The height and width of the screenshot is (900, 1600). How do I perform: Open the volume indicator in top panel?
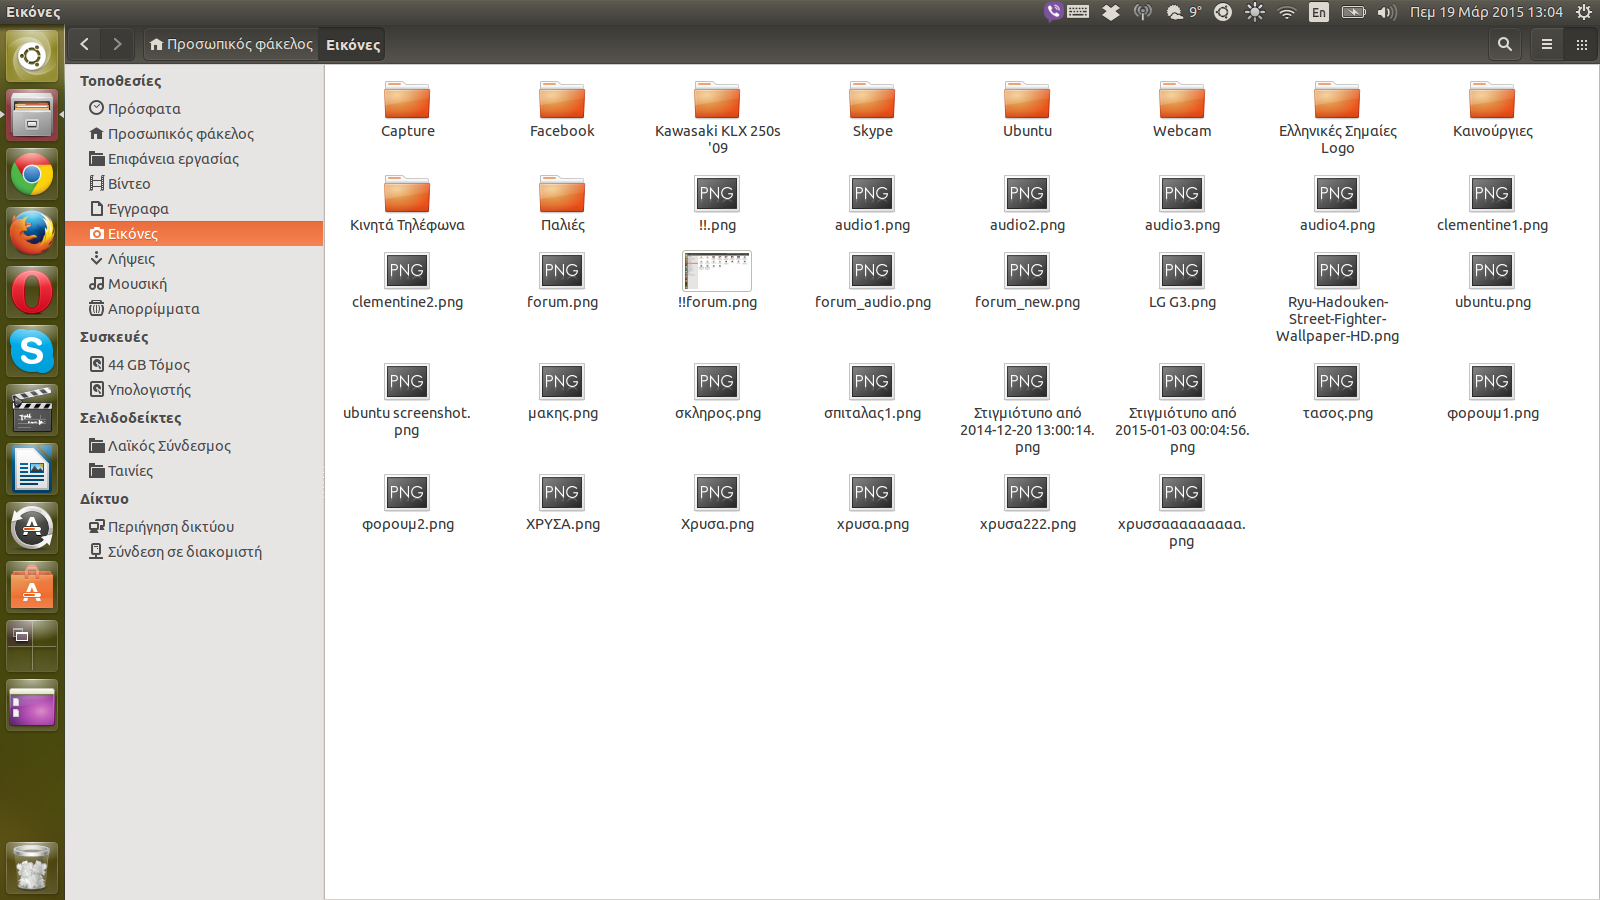tap(1386, 12)
